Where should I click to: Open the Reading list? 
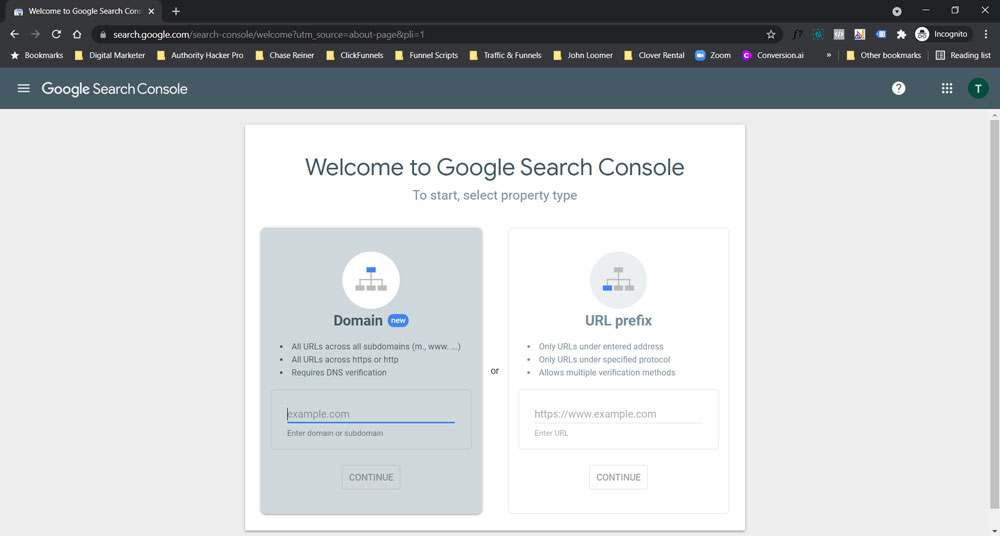963,56
